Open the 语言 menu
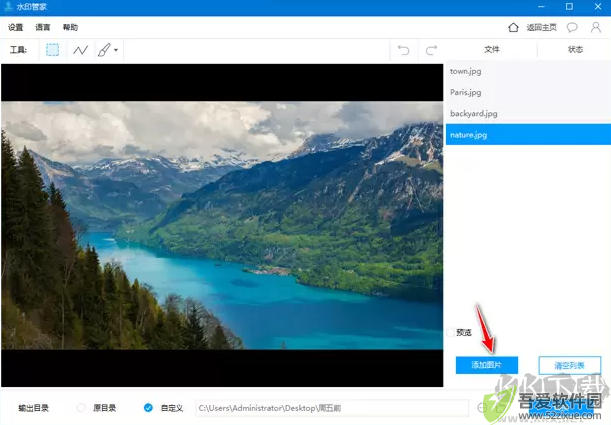Screen dimensions: 611x425 (43, 27)
